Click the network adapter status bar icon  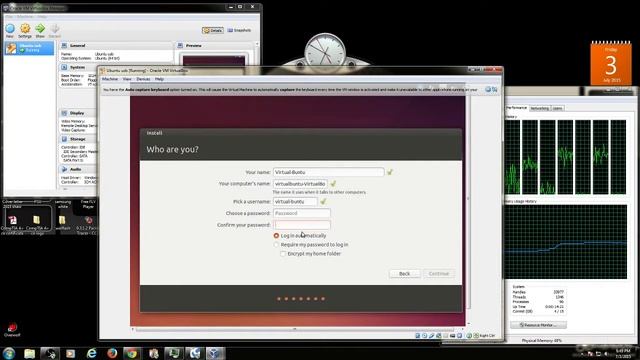point(438,336)
